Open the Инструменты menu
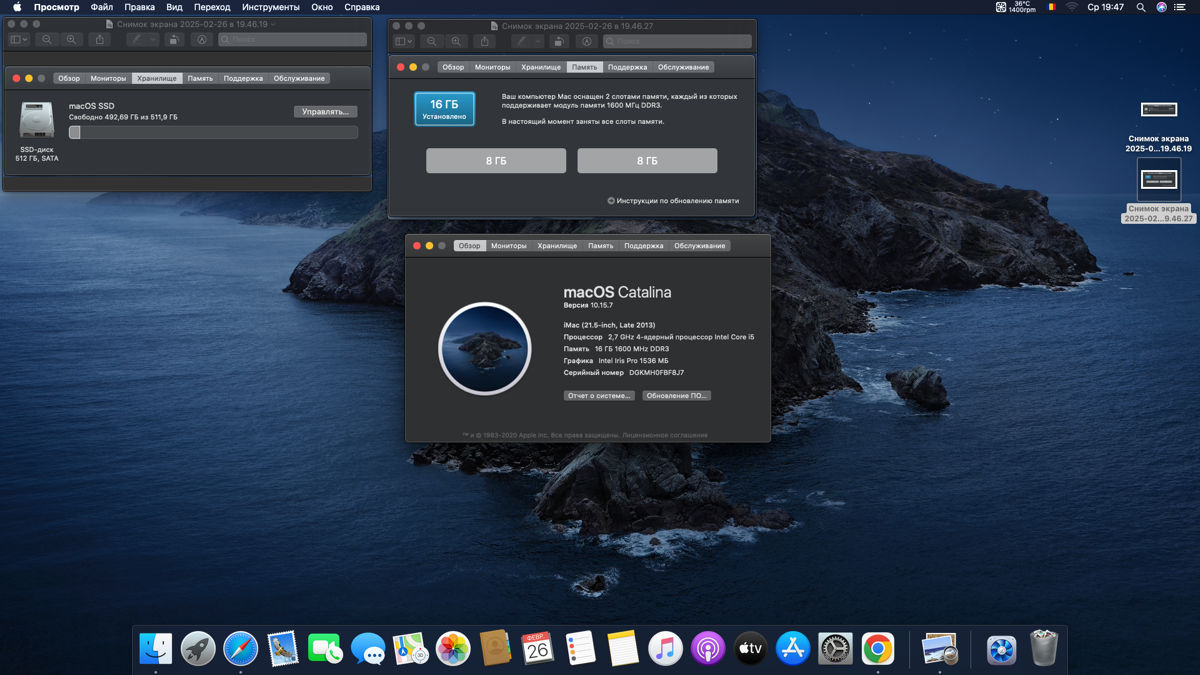 pos(270,7)
